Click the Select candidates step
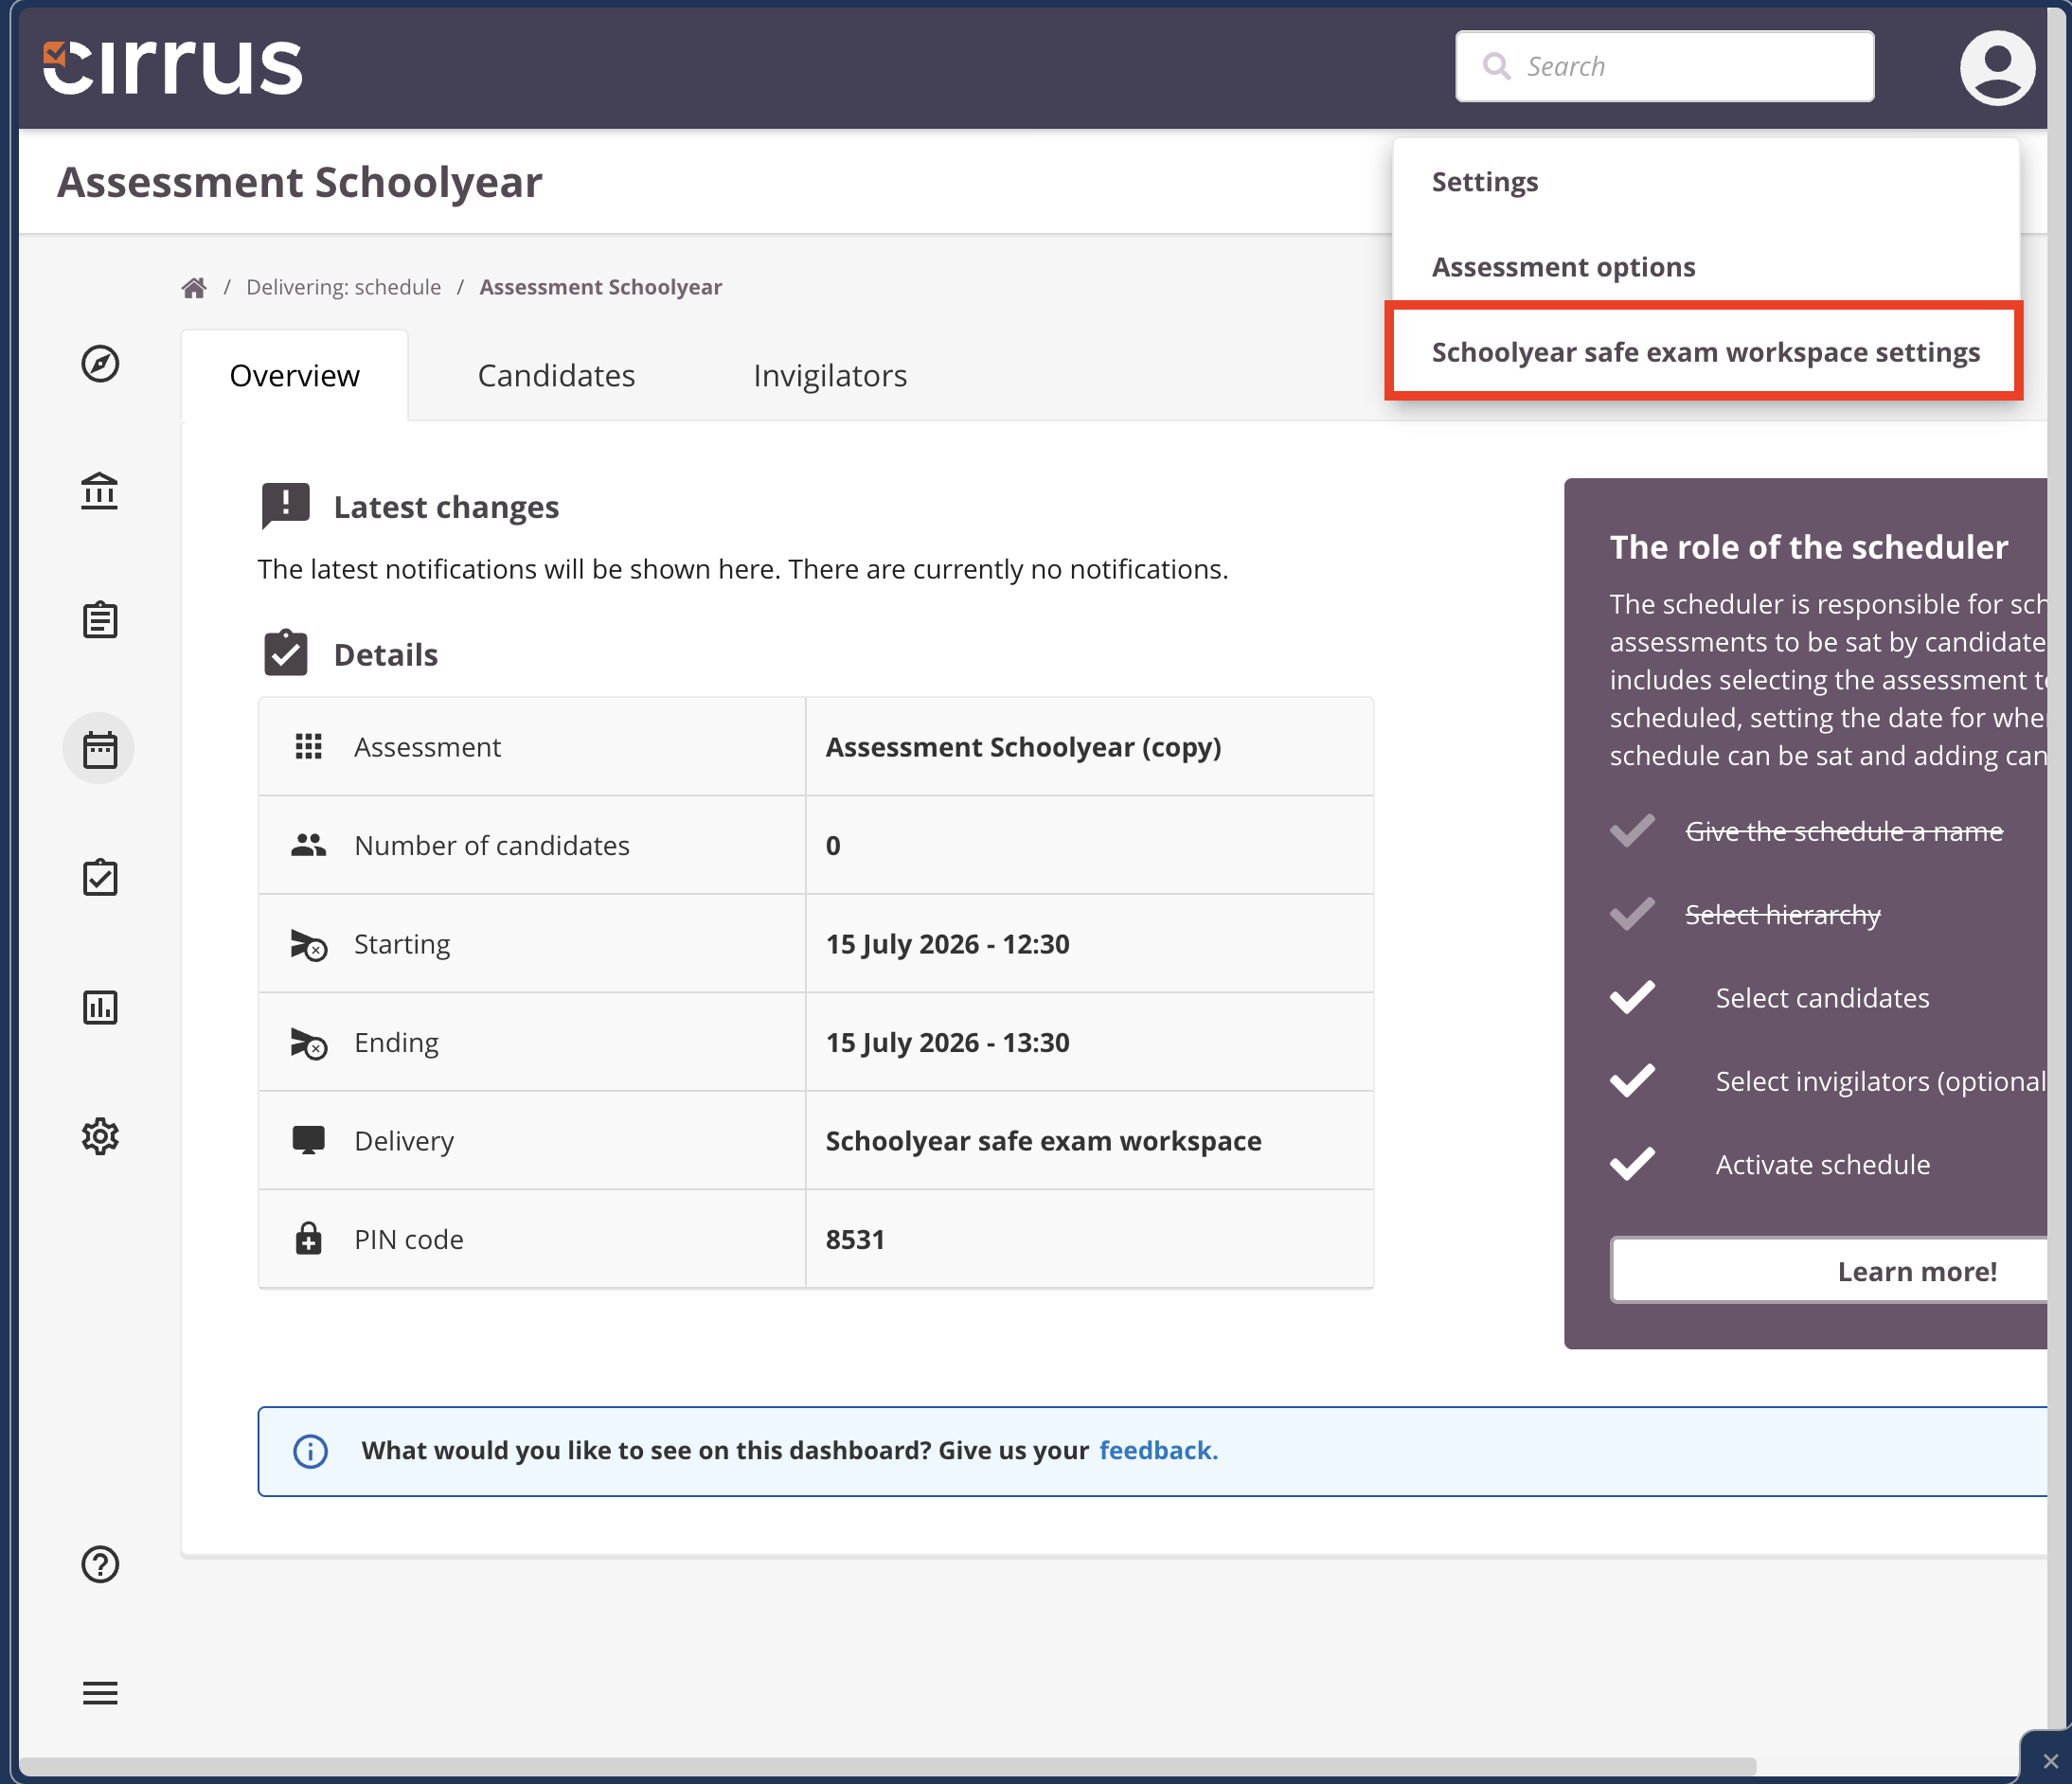Screen dimensions: 2072x1784 coord(1822,998)
